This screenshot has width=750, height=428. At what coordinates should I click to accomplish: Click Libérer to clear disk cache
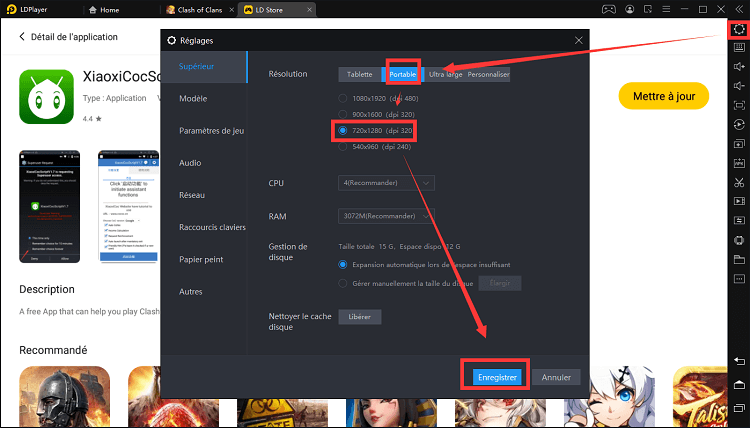(360, 317)
